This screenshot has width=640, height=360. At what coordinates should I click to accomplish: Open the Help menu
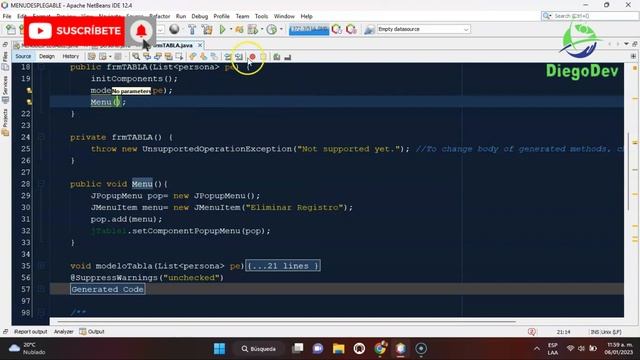point(307,16)
